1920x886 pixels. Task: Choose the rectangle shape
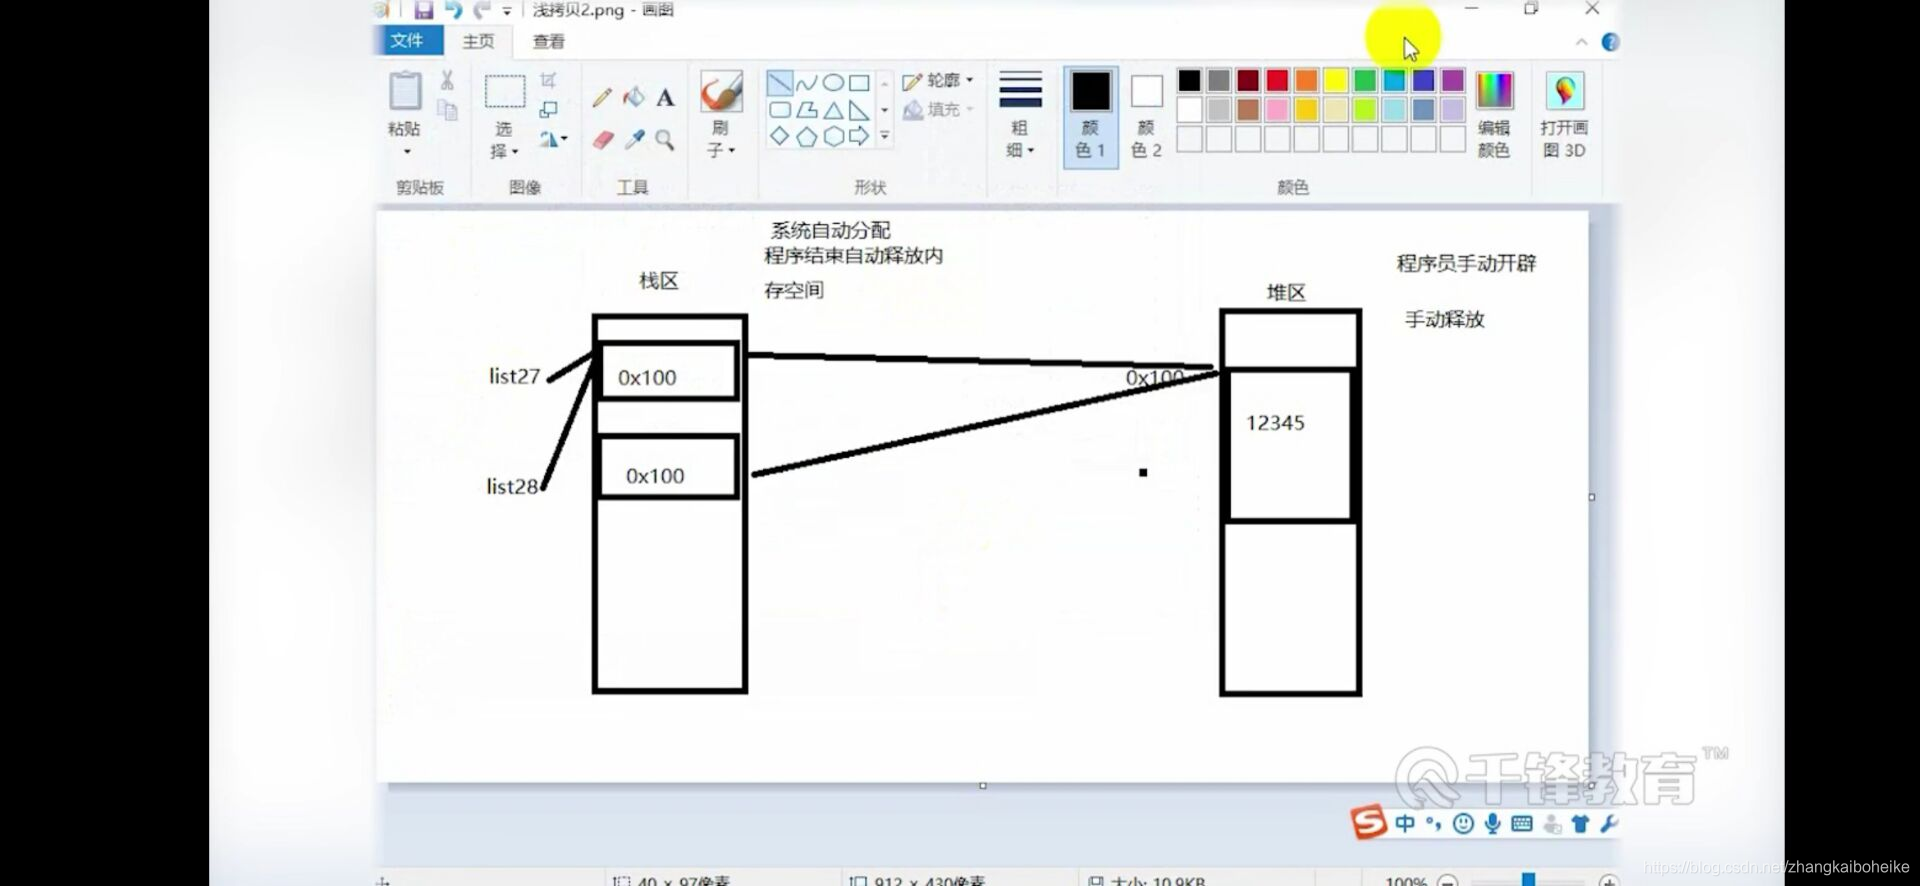tap(859, 83)
